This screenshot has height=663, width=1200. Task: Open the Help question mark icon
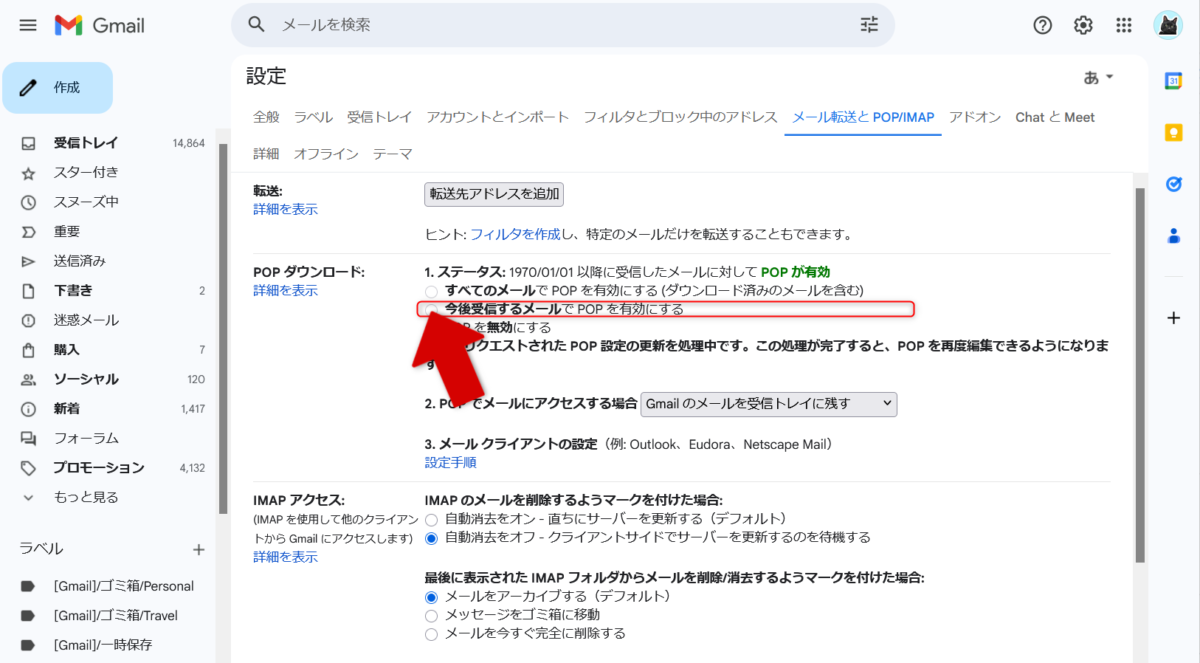click(1042, 25)
